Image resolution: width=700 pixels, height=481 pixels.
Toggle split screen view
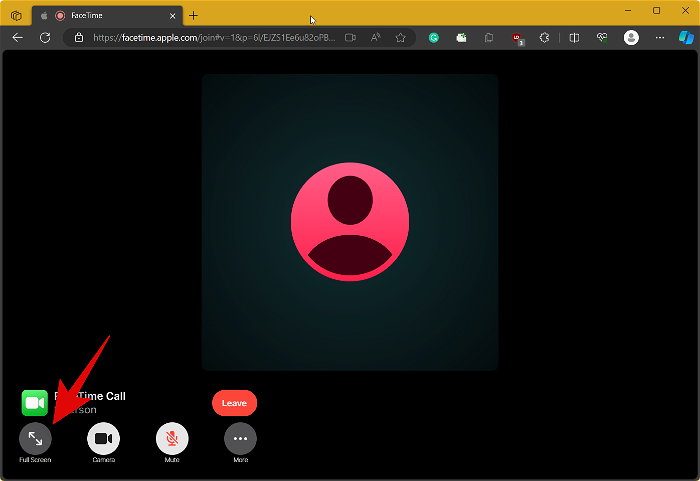point(575,38)
